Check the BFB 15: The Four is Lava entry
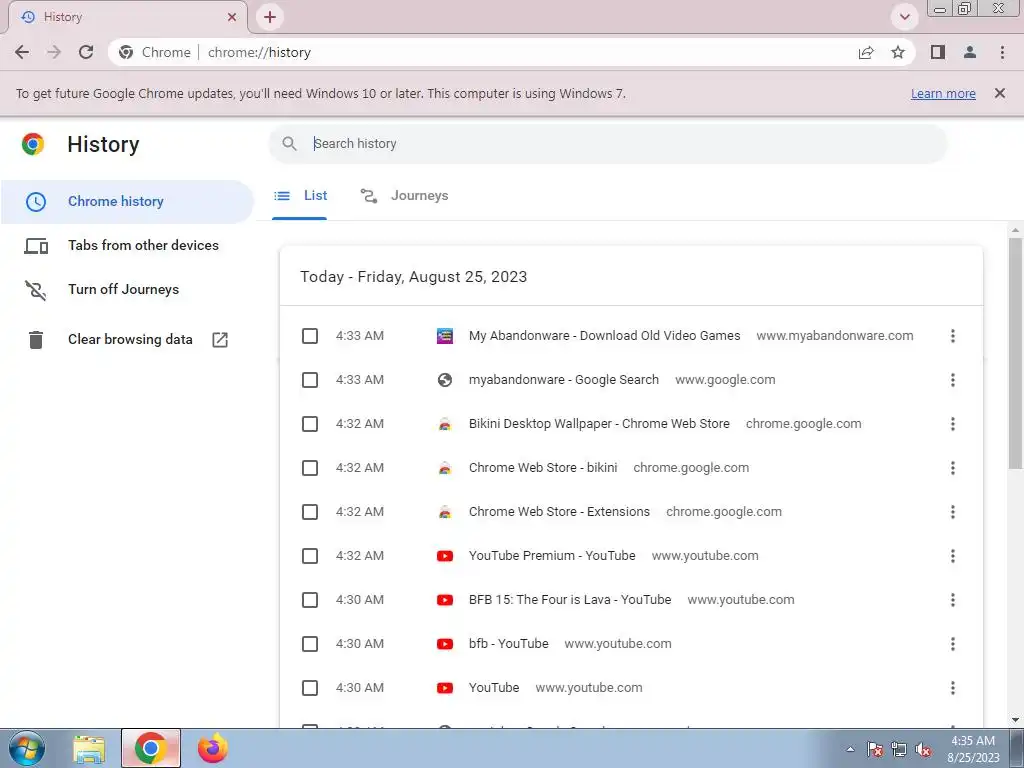 [310, 600]
